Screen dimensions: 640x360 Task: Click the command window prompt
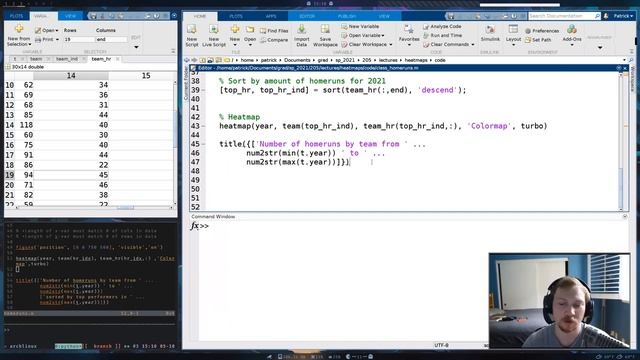(x=204, y=226)
